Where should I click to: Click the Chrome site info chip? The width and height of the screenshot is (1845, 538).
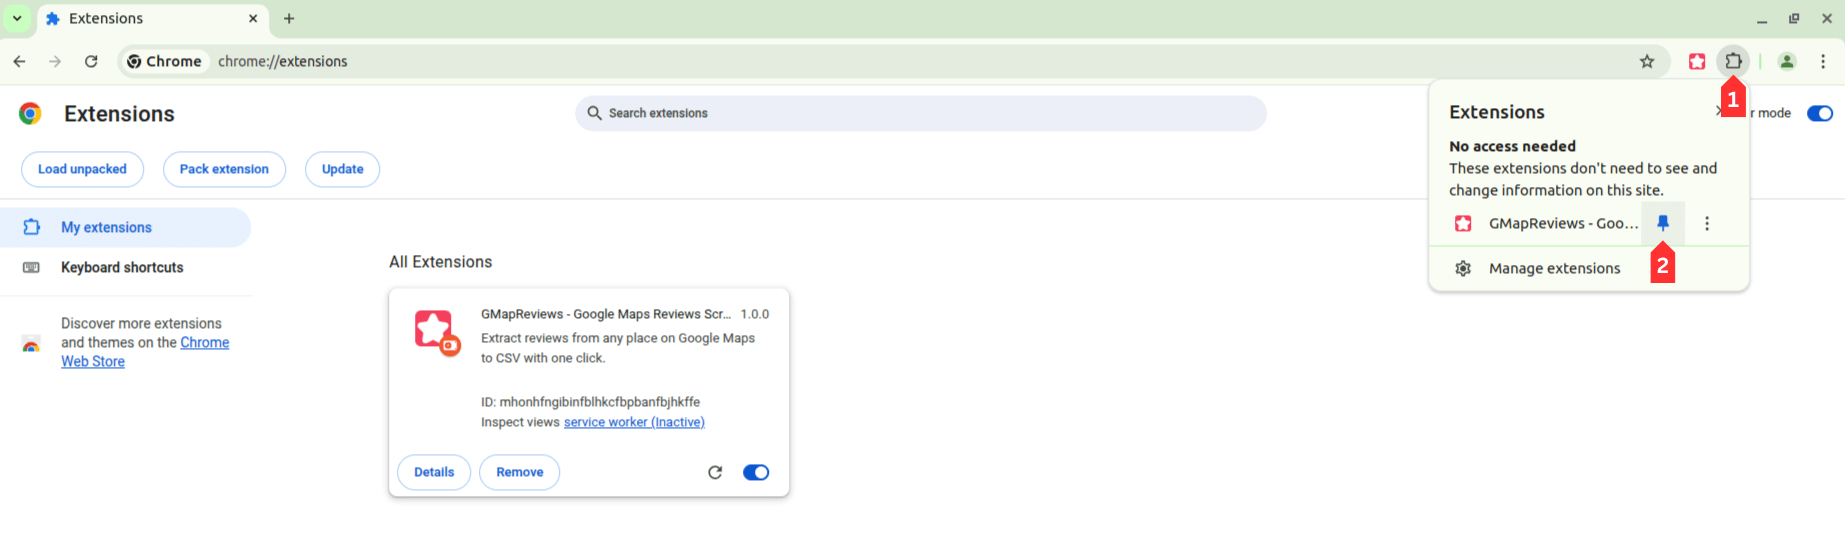[165, 61]
